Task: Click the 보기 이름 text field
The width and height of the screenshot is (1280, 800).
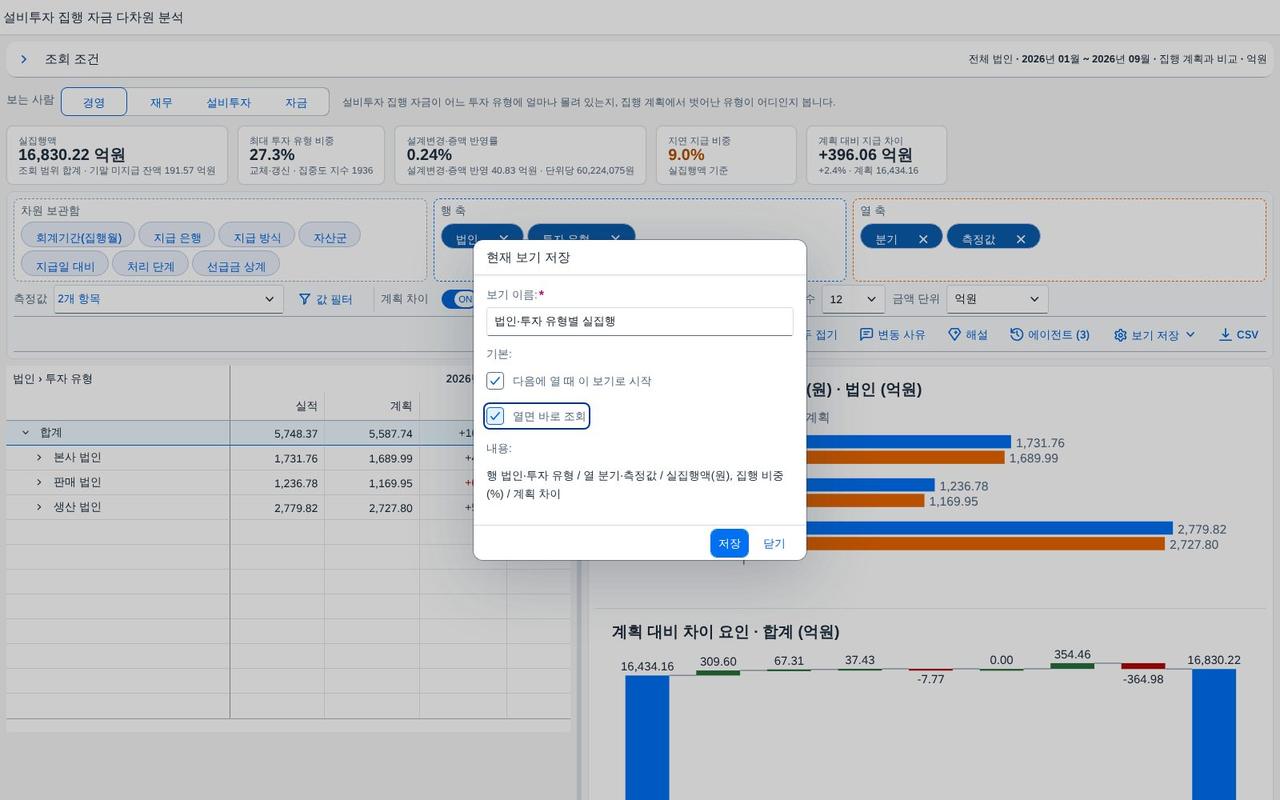Action: pos(640,321)
